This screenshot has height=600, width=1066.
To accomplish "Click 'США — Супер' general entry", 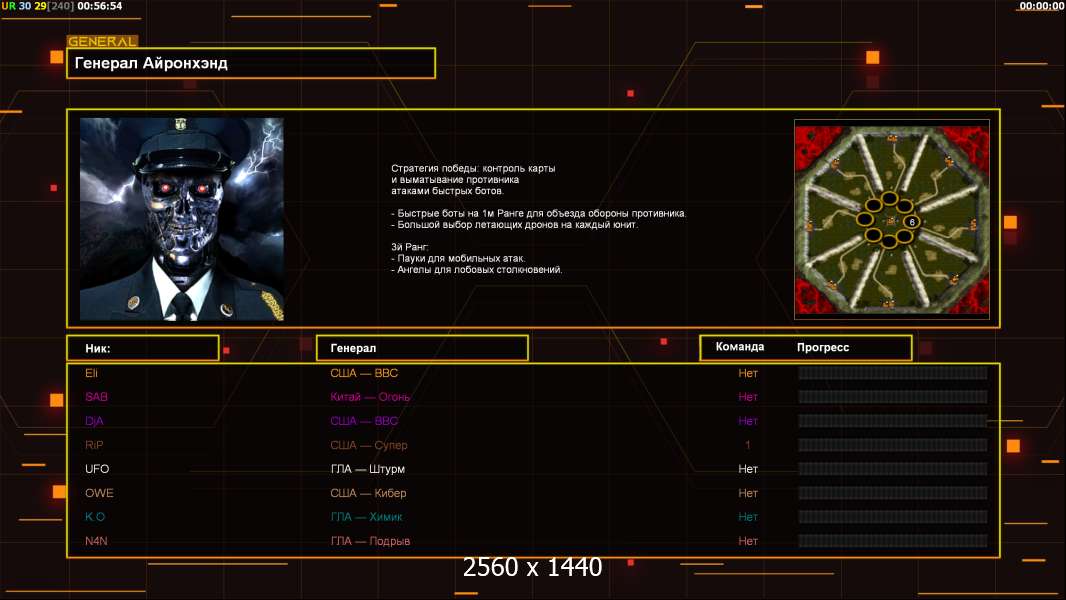I will [x=369, y=445].
